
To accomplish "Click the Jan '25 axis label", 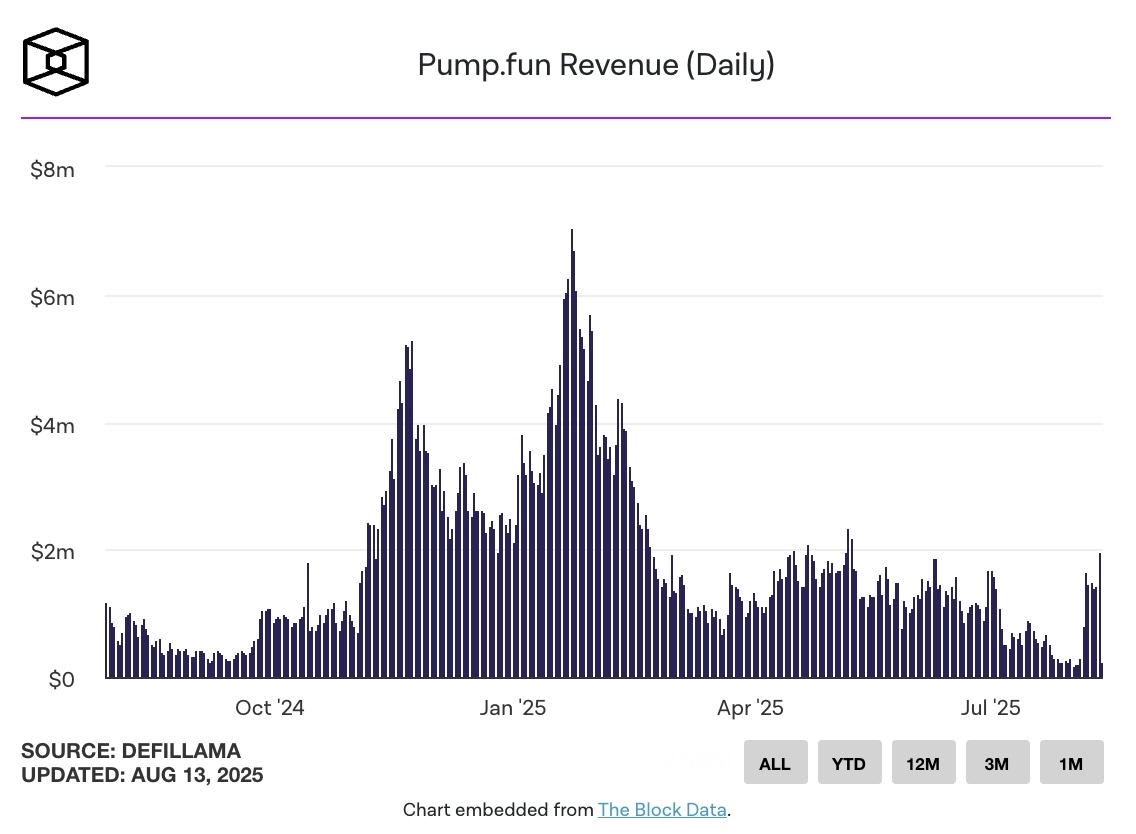I will coord(512,707).
